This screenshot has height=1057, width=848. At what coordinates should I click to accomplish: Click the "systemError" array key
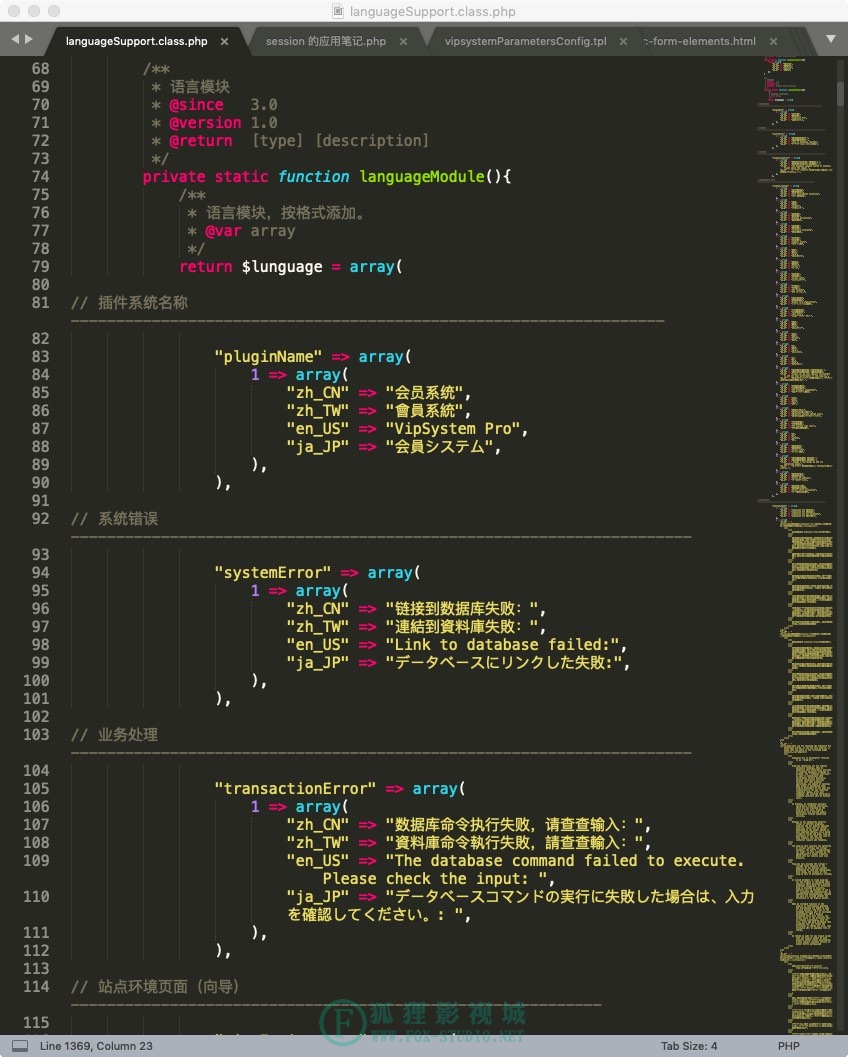272,573
